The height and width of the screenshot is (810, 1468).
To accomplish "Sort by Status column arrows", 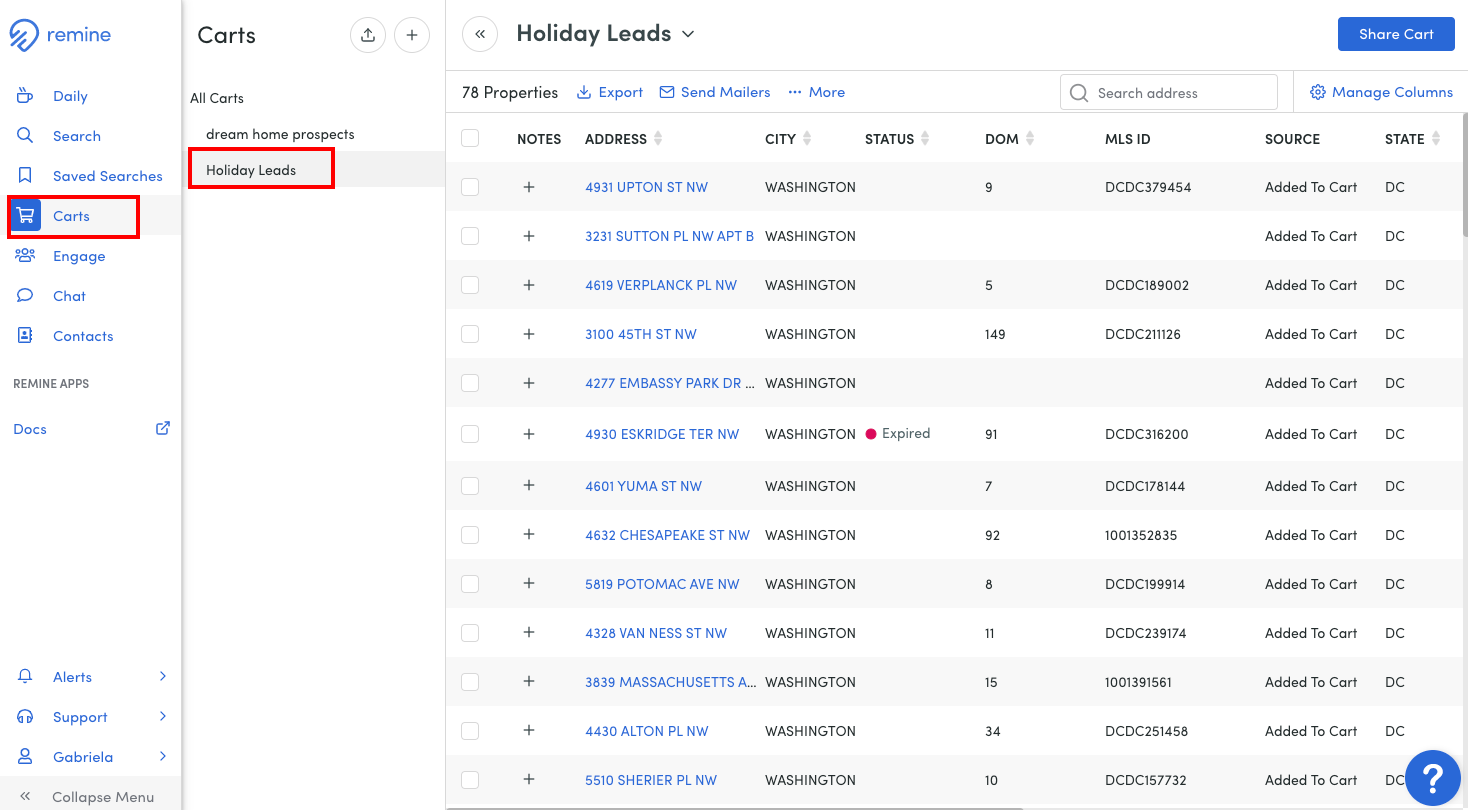I will pyautogui.click(x=925, y=139).
